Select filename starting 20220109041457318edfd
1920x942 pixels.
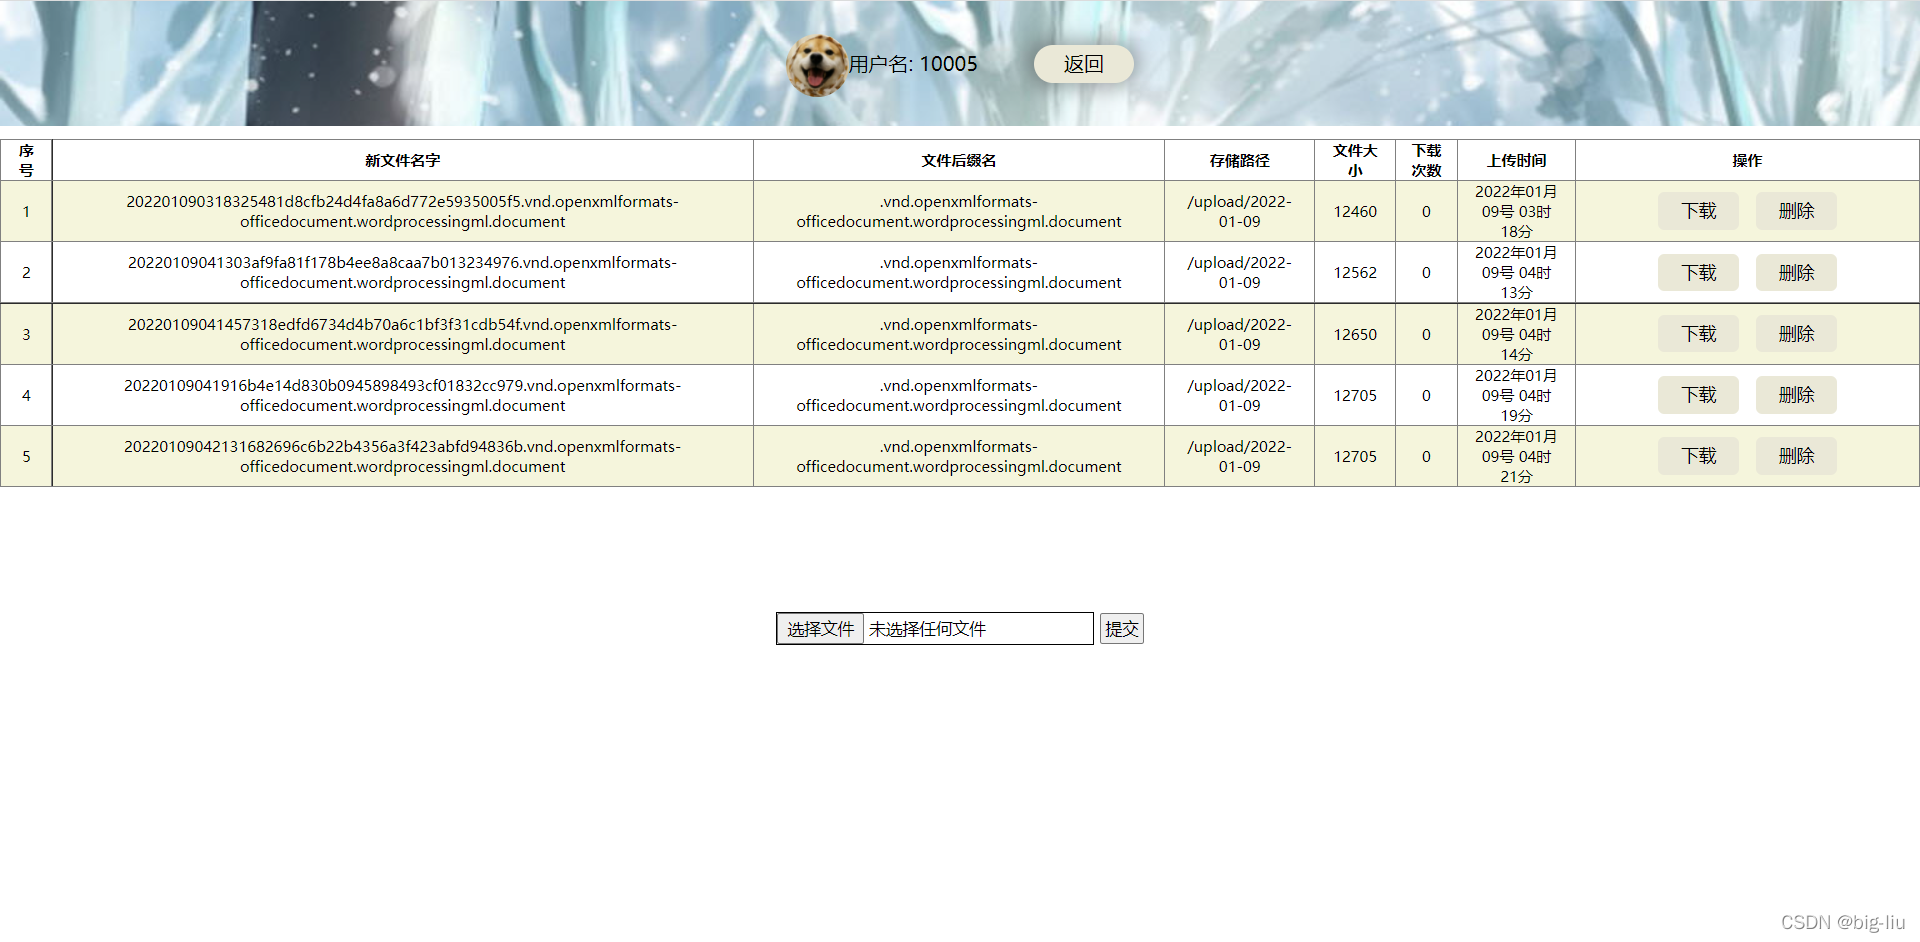coord(403,334)
